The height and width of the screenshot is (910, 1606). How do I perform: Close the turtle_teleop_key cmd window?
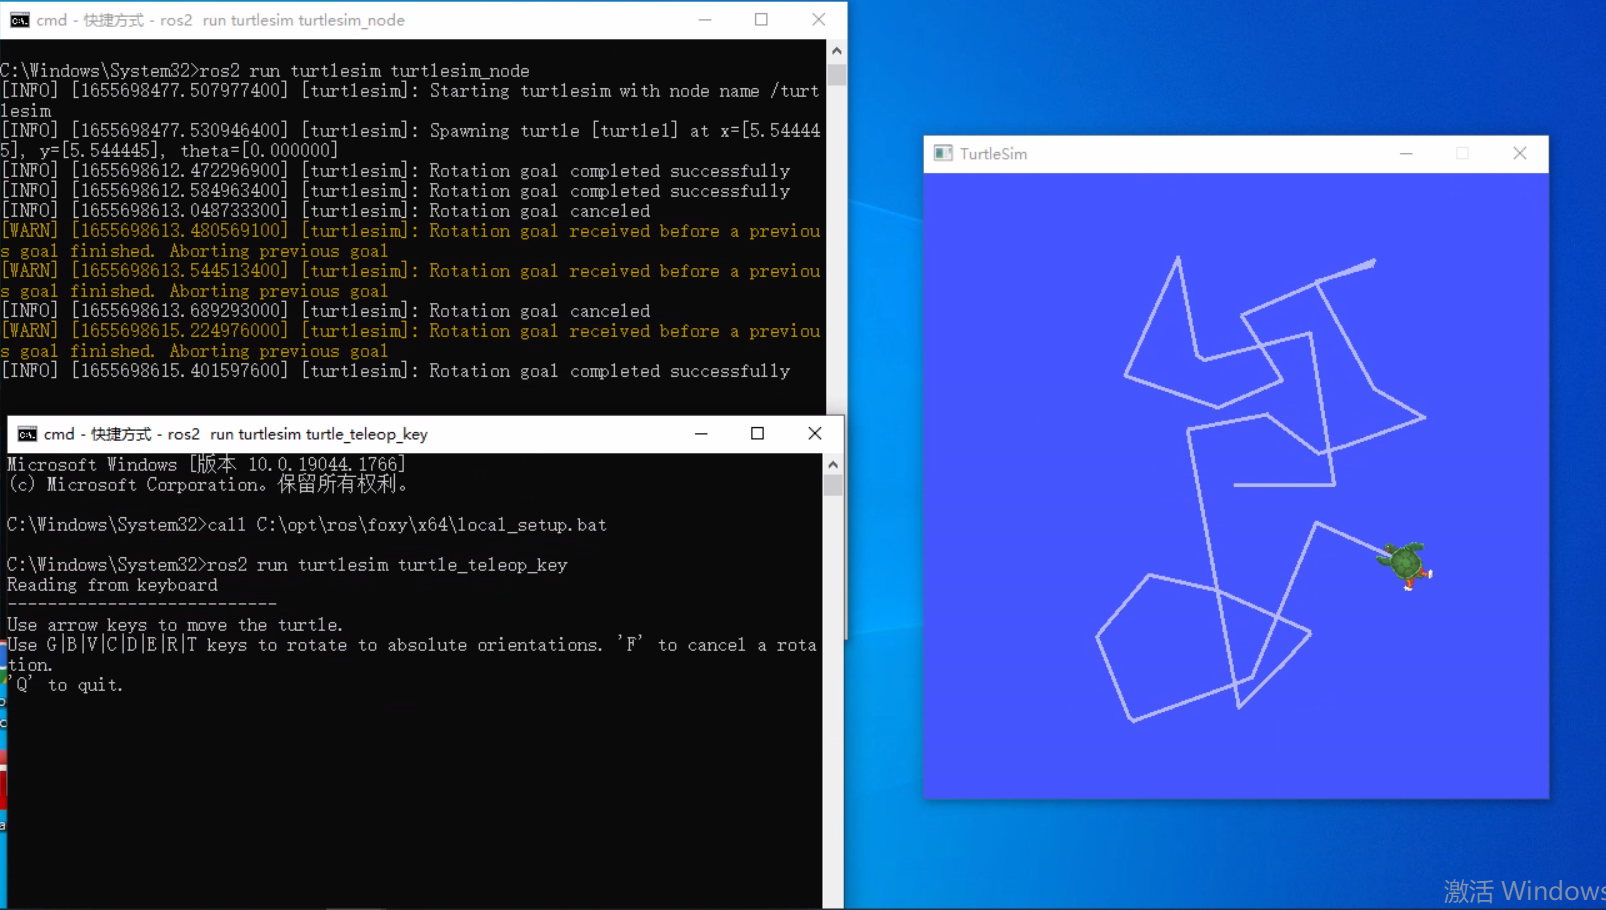[814, 434]
